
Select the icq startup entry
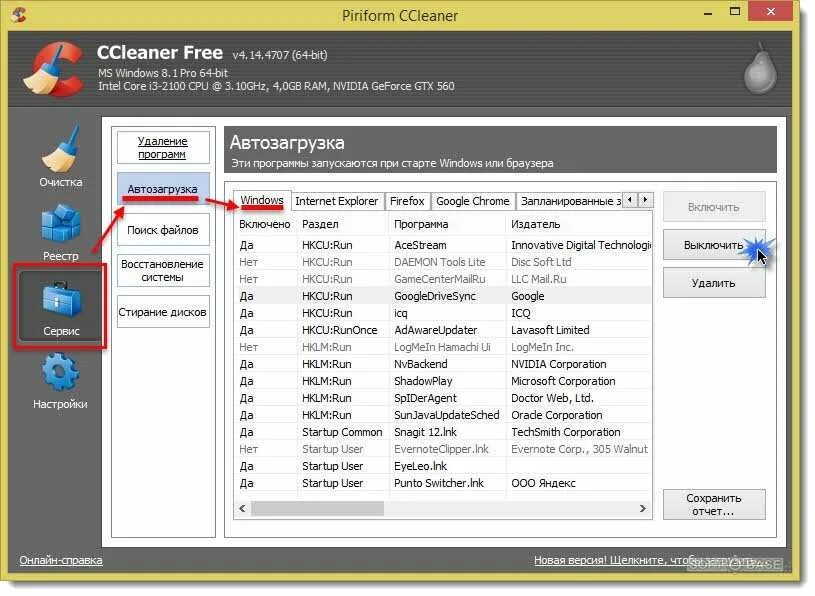click(443, 313)
